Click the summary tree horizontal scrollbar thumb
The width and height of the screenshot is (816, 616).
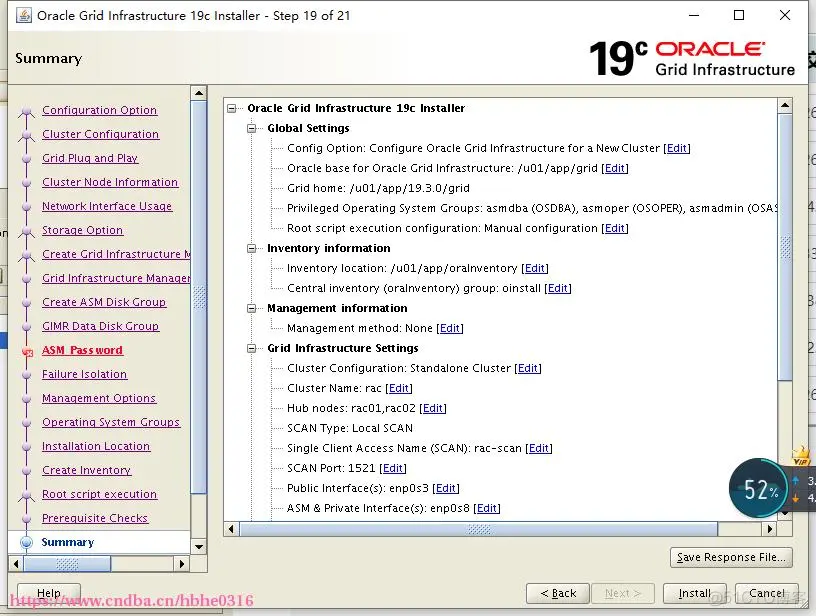478,529
